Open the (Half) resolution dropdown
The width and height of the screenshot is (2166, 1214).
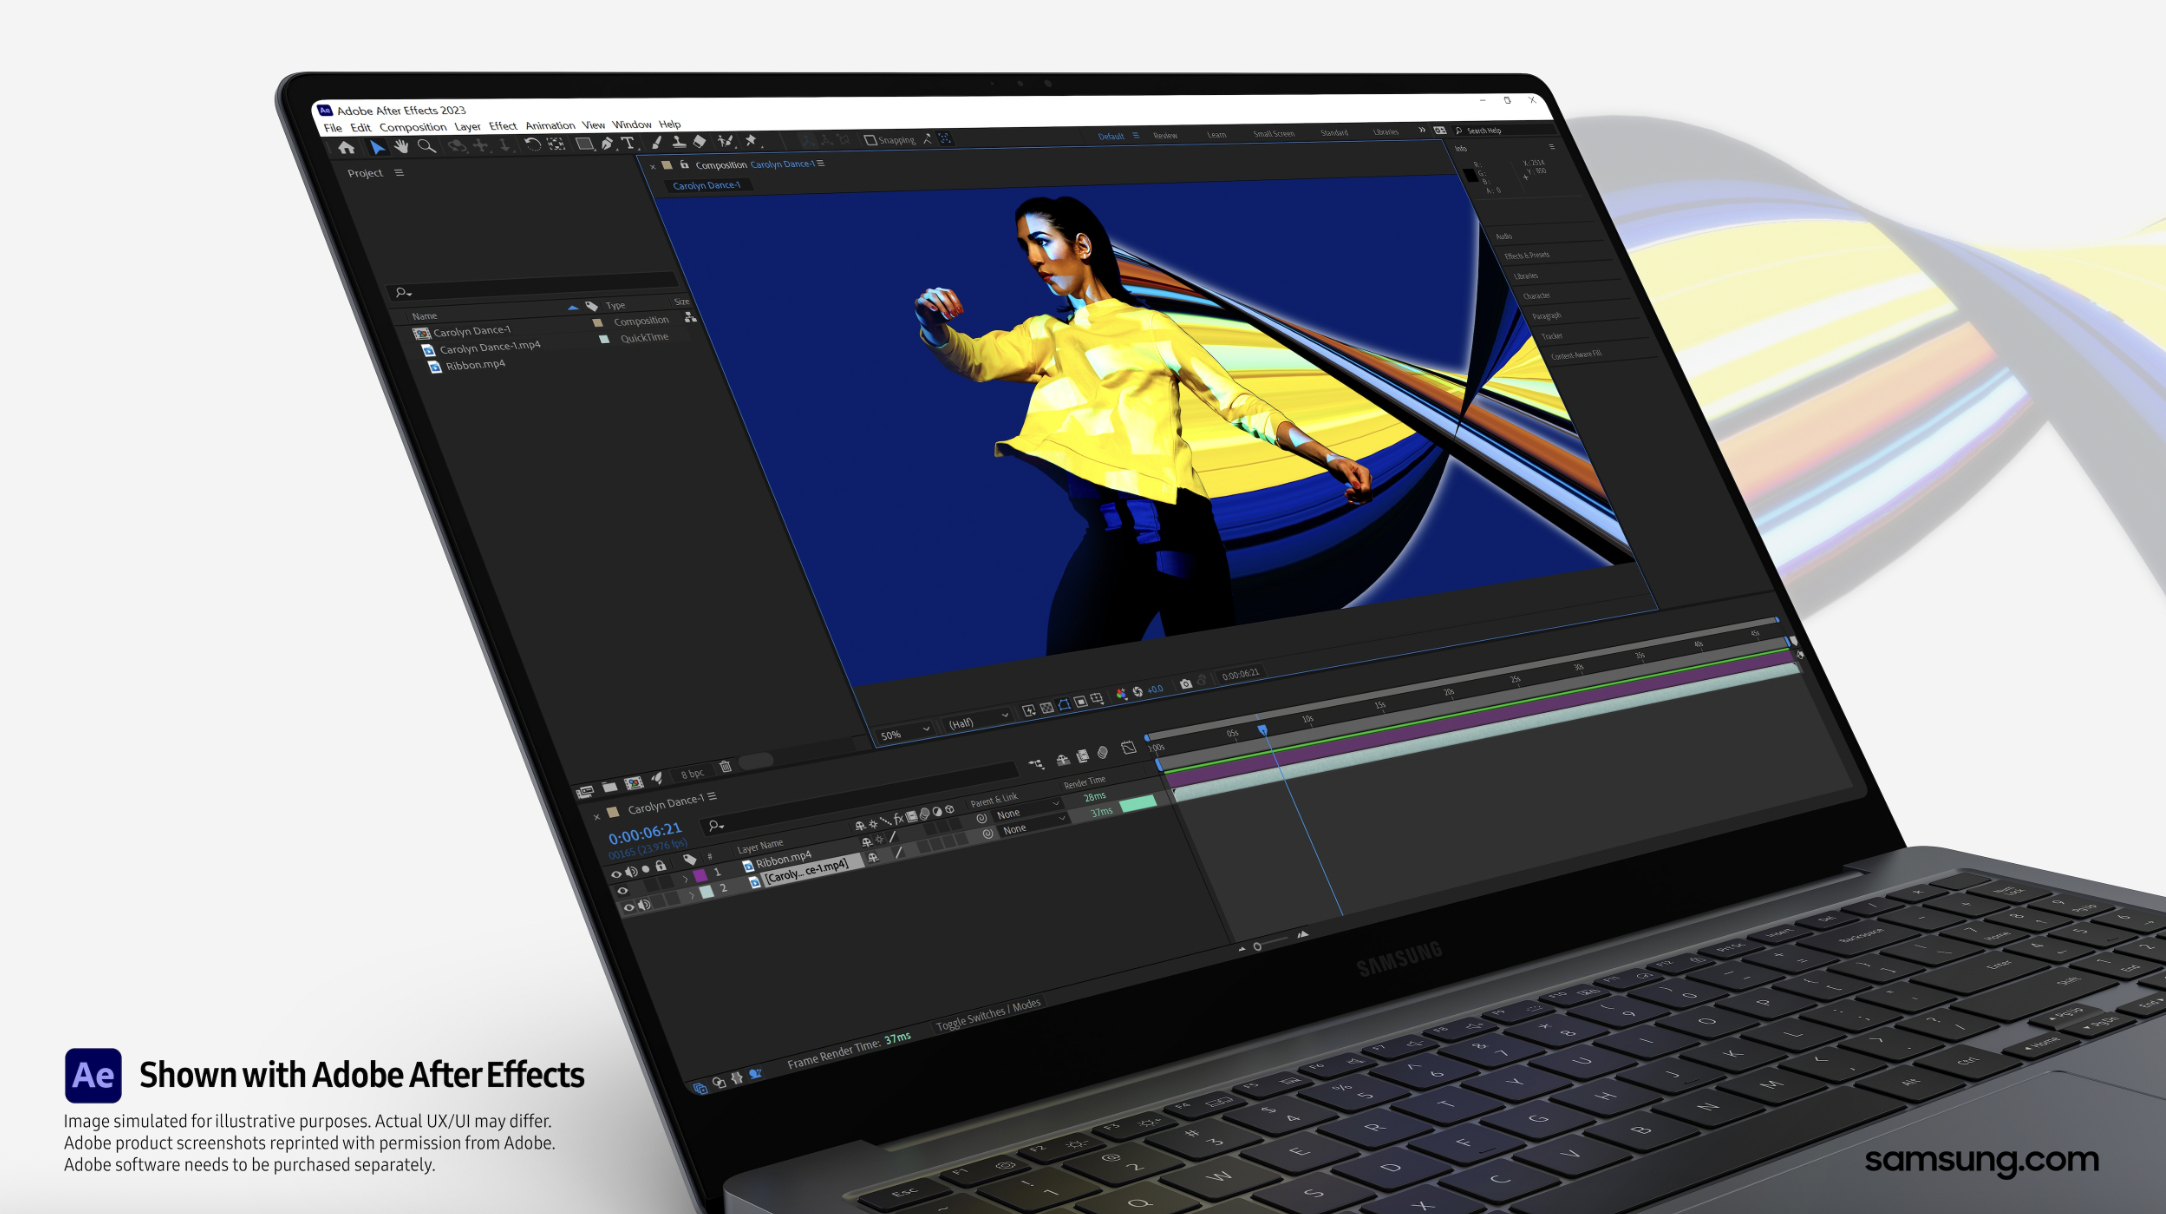click(x=977, y=720)
